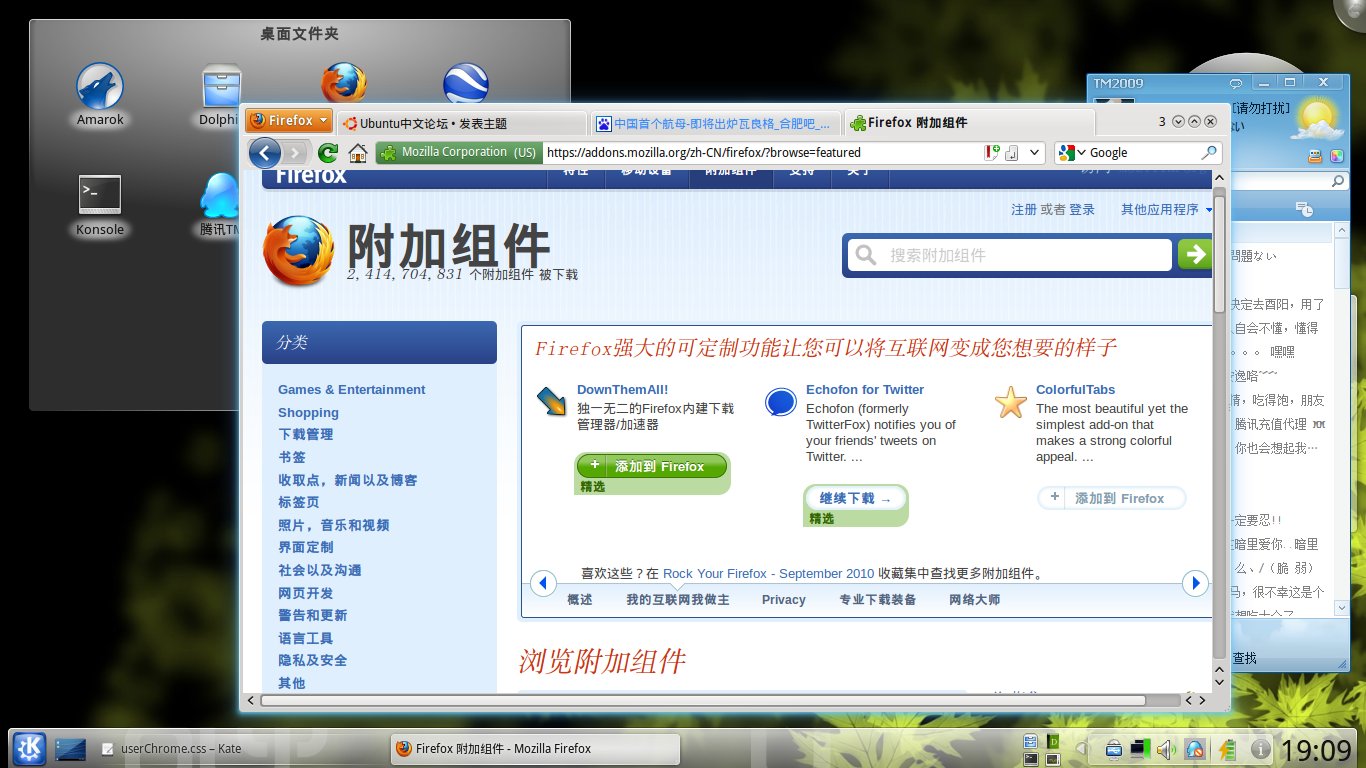Select the 专业下载装备 tab
This screenshot has width=1366, height=768.
click(x=878, y=600)
